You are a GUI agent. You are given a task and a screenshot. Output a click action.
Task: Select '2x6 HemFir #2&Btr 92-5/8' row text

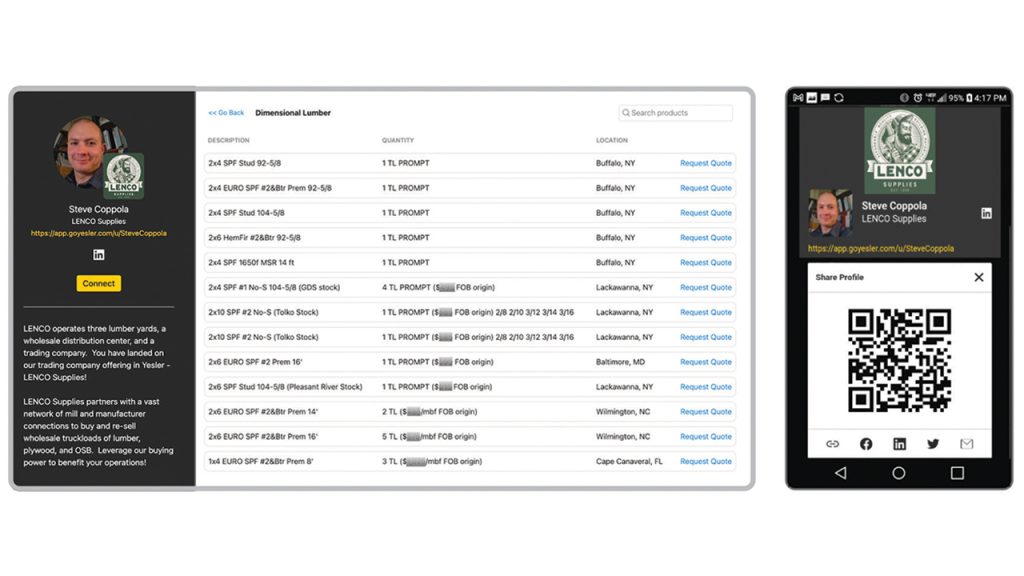tap(254, 238)
